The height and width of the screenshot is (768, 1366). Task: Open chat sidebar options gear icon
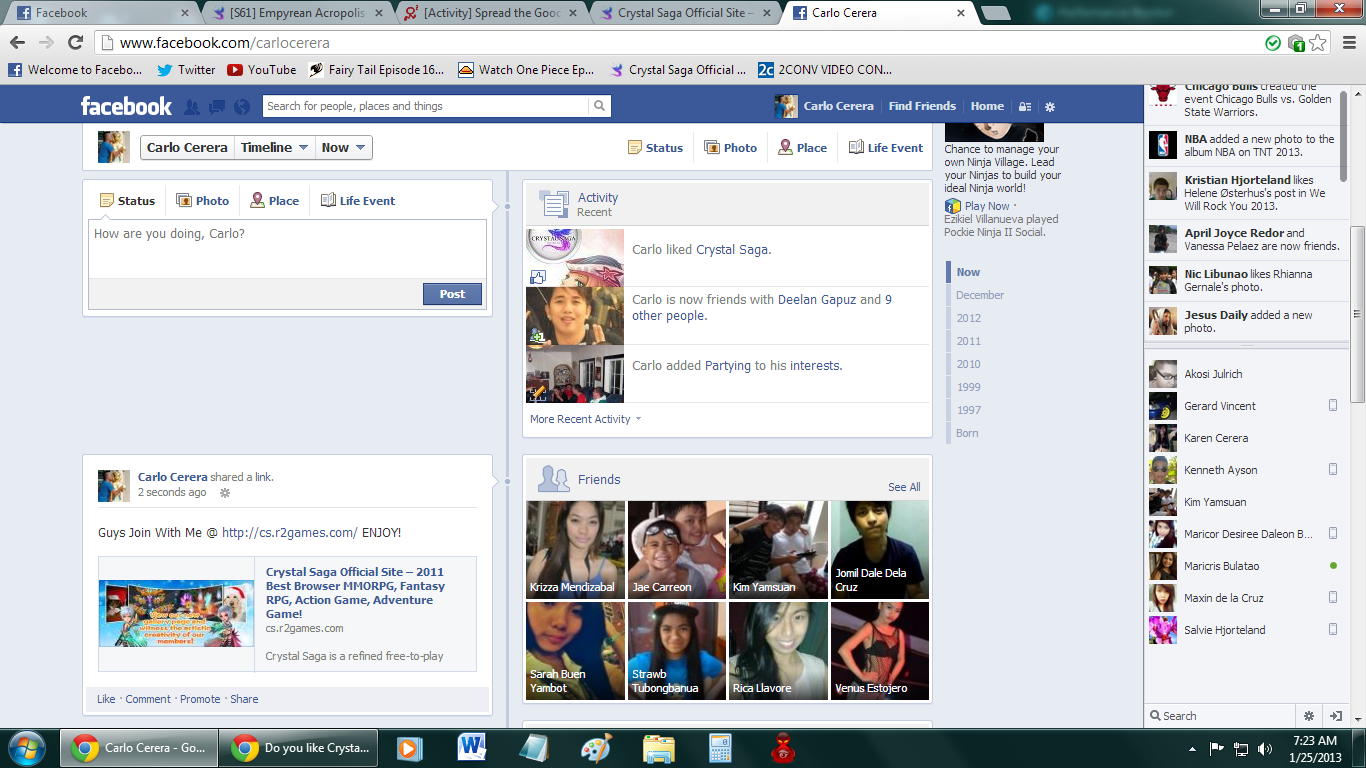pos(1308,716)
